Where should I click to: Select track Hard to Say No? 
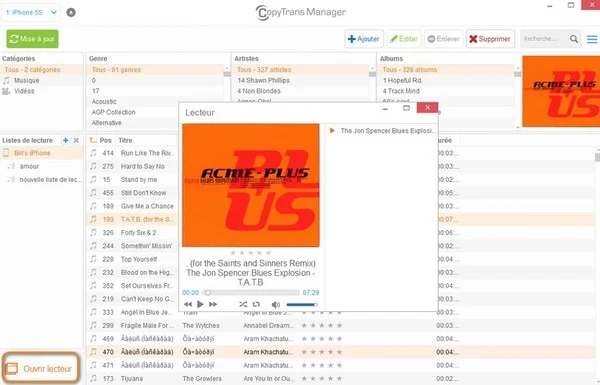pyautogui.click(x=142, y=166)
